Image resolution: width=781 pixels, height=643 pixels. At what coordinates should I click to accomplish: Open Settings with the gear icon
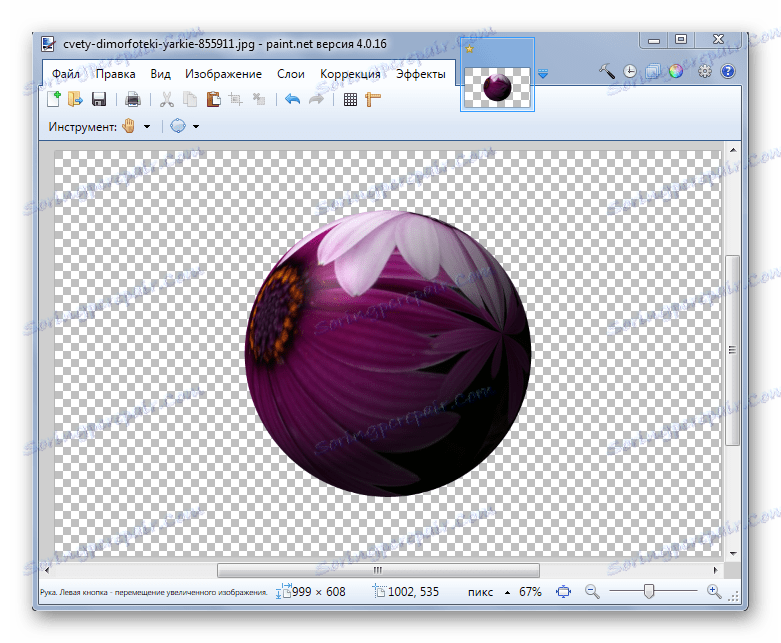[704, 72]
